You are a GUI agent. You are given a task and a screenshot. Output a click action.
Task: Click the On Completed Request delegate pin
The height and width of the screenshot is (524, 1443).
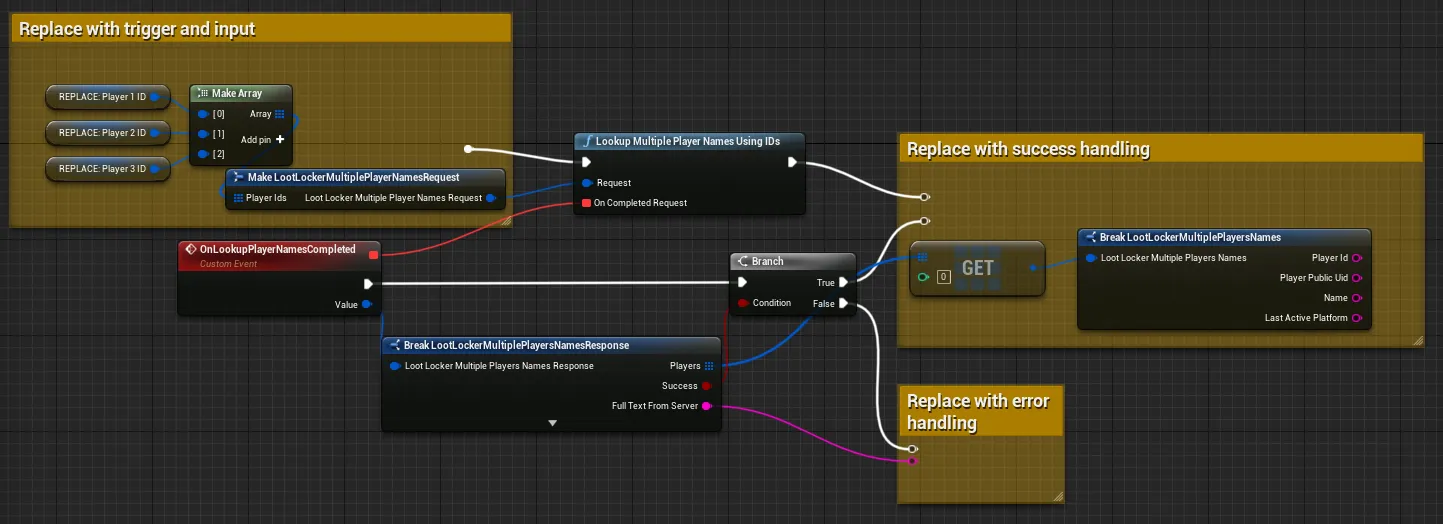pos(587,203)
